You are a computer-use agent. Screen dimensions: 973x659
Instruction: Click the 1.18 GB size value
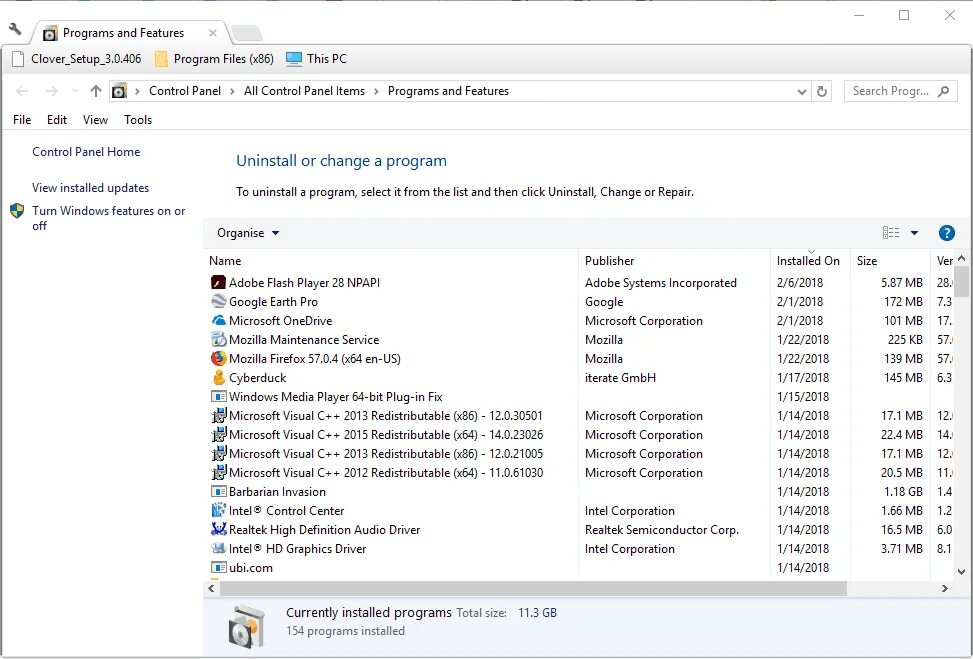[902, 491]
